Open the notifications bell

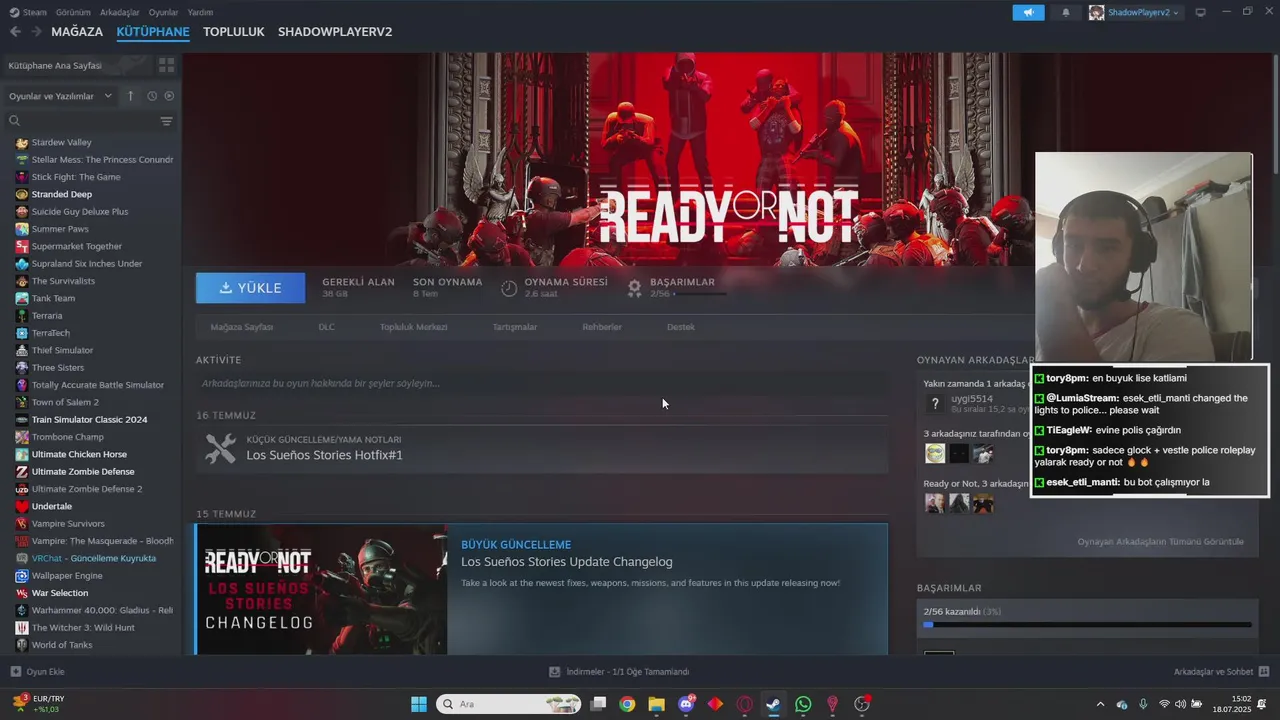1065,12
